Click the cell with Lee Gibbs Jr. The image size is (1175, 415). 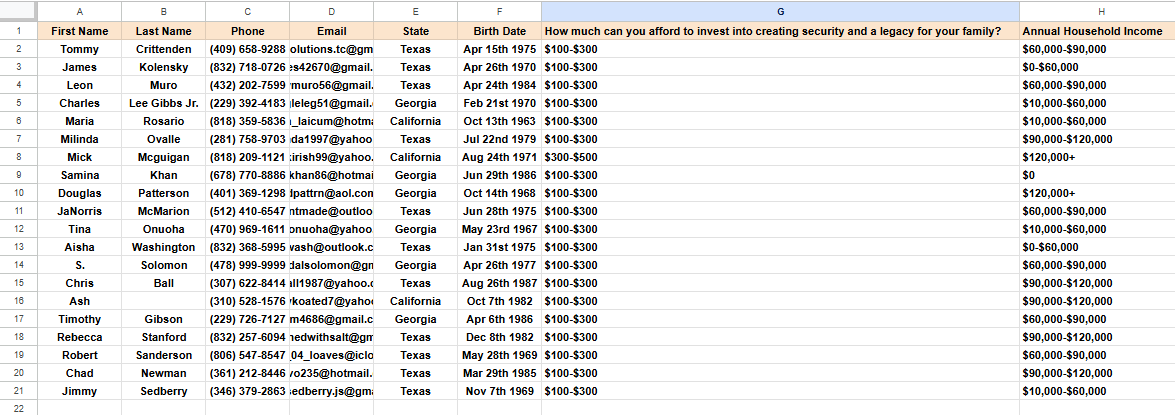(163, 103)
